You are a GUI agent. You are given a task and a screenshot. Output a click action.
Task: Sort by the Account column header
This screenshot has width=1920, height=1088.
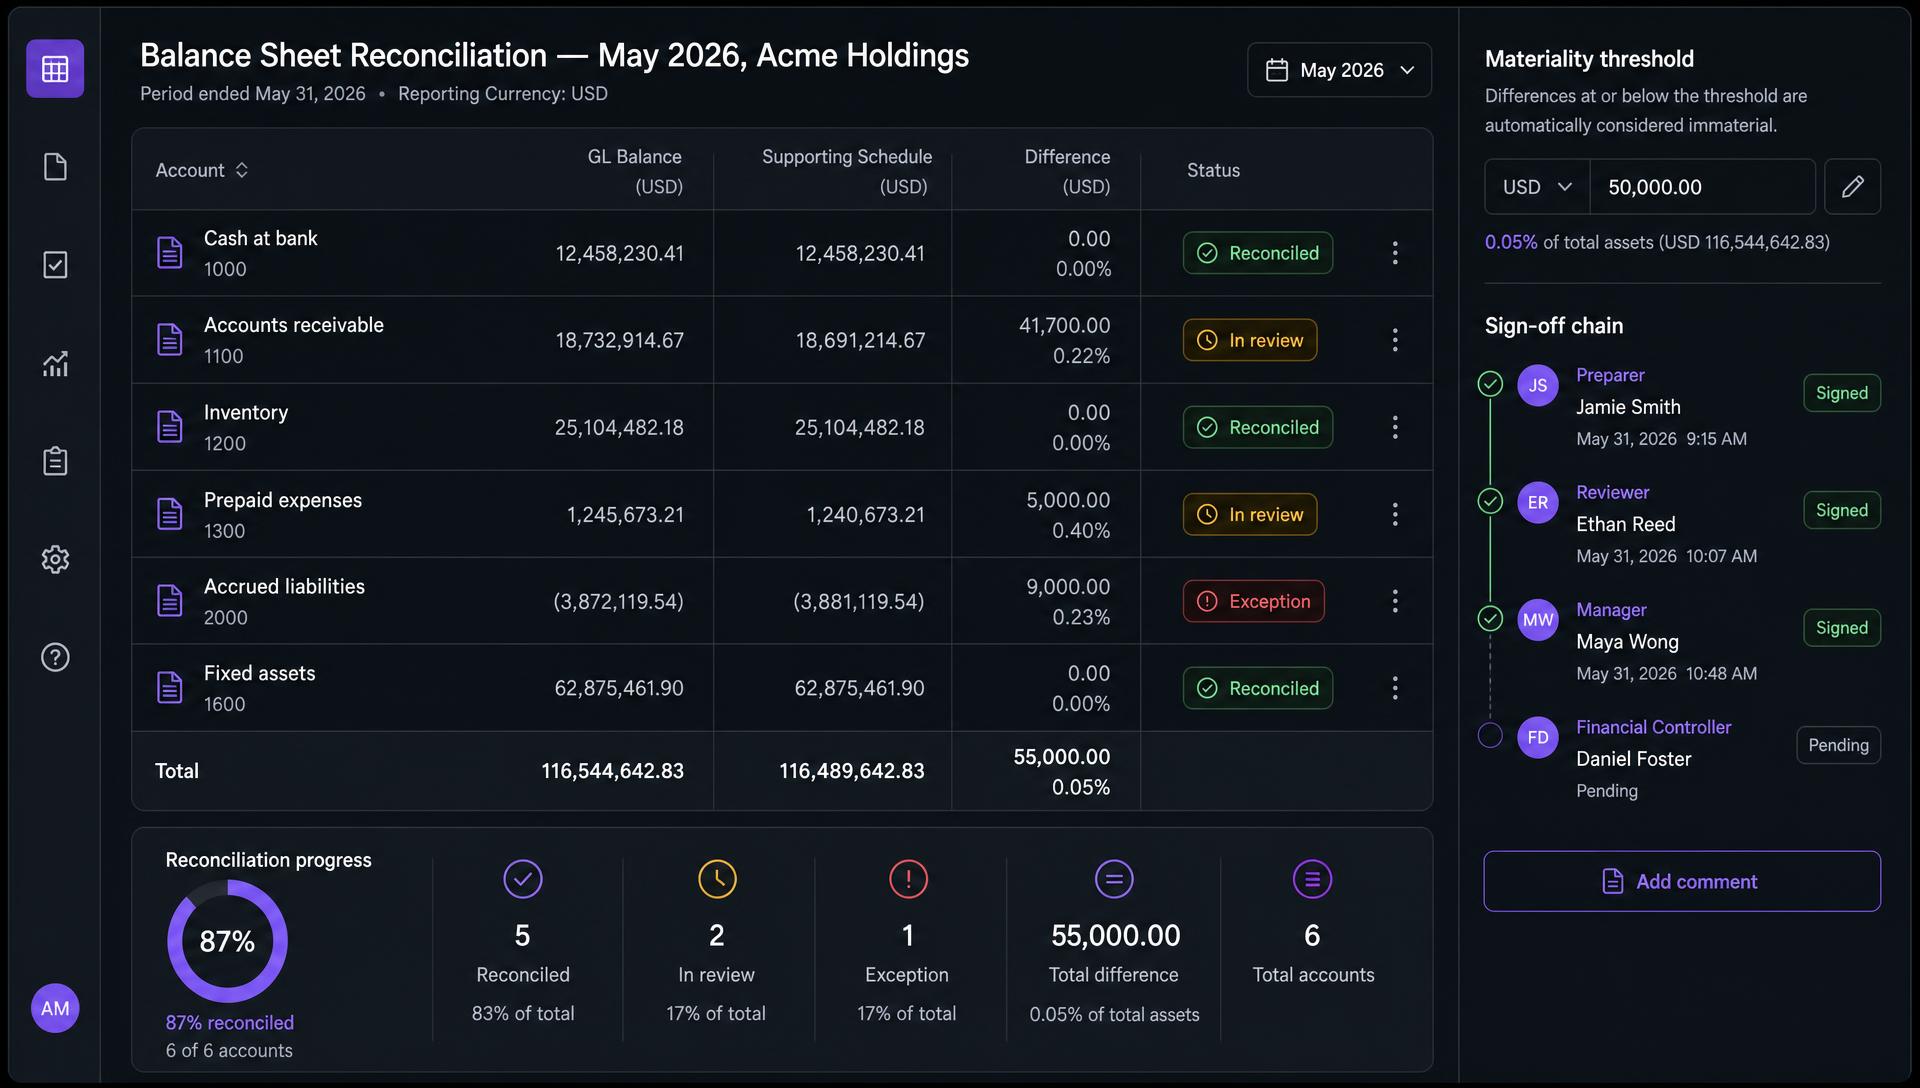201,170
